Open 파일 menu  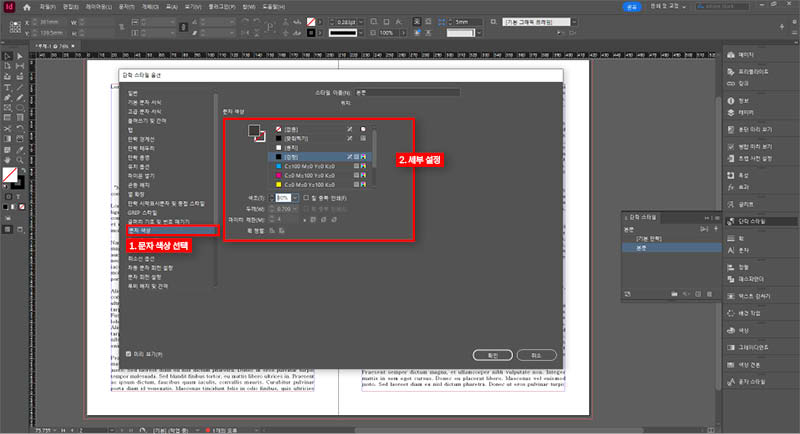pyautogui.click(x=47, y=7)
